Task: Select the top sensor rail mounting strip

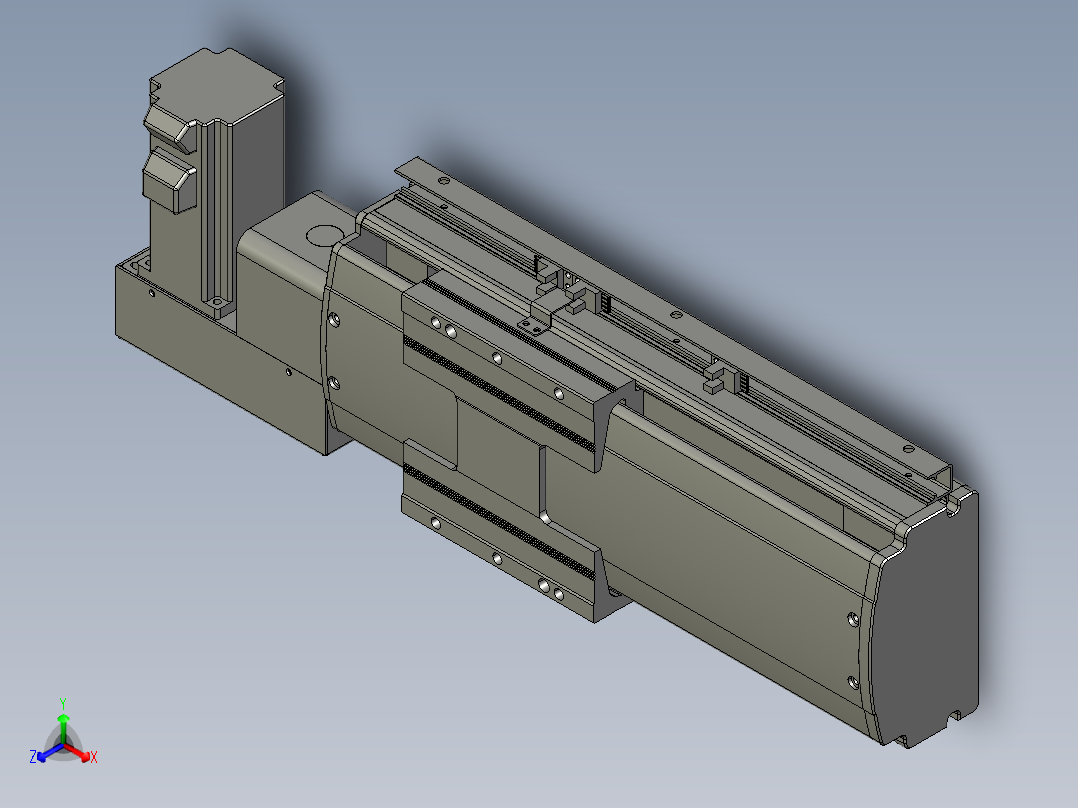Action: point(674,316)
